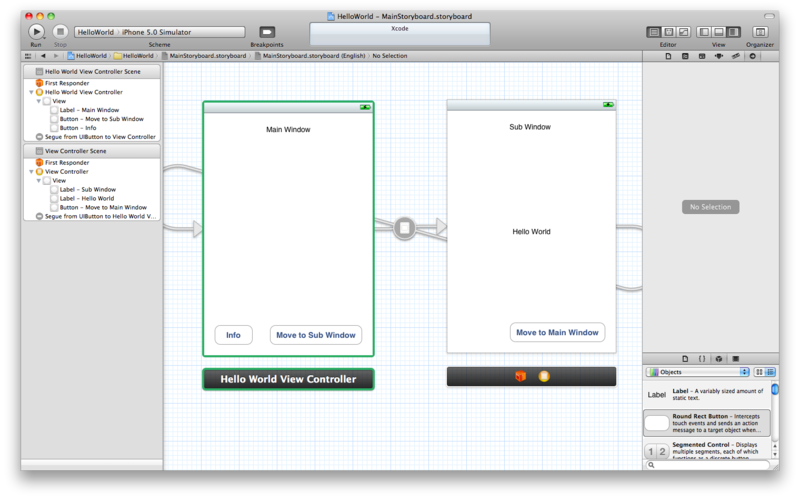Switch to the Standard editor
Image resolution: width=800 pixels, height=502 pixels.
653,32
